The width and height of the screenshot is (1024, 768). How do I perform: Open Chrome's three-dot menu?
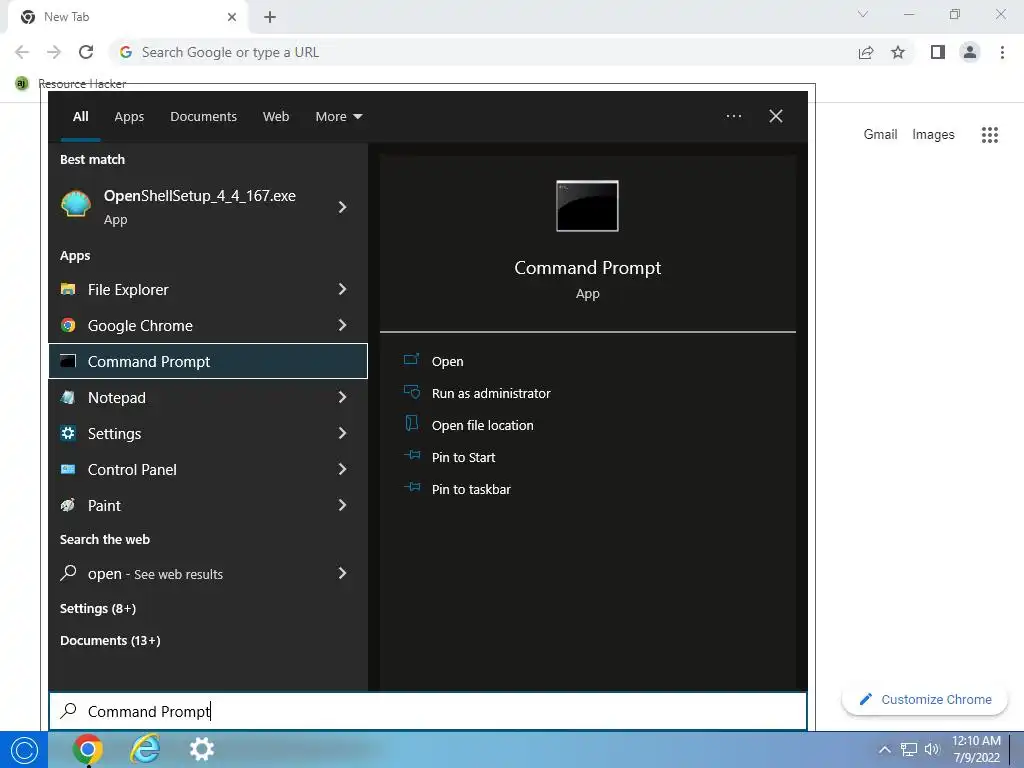[x=1002, y=52]
